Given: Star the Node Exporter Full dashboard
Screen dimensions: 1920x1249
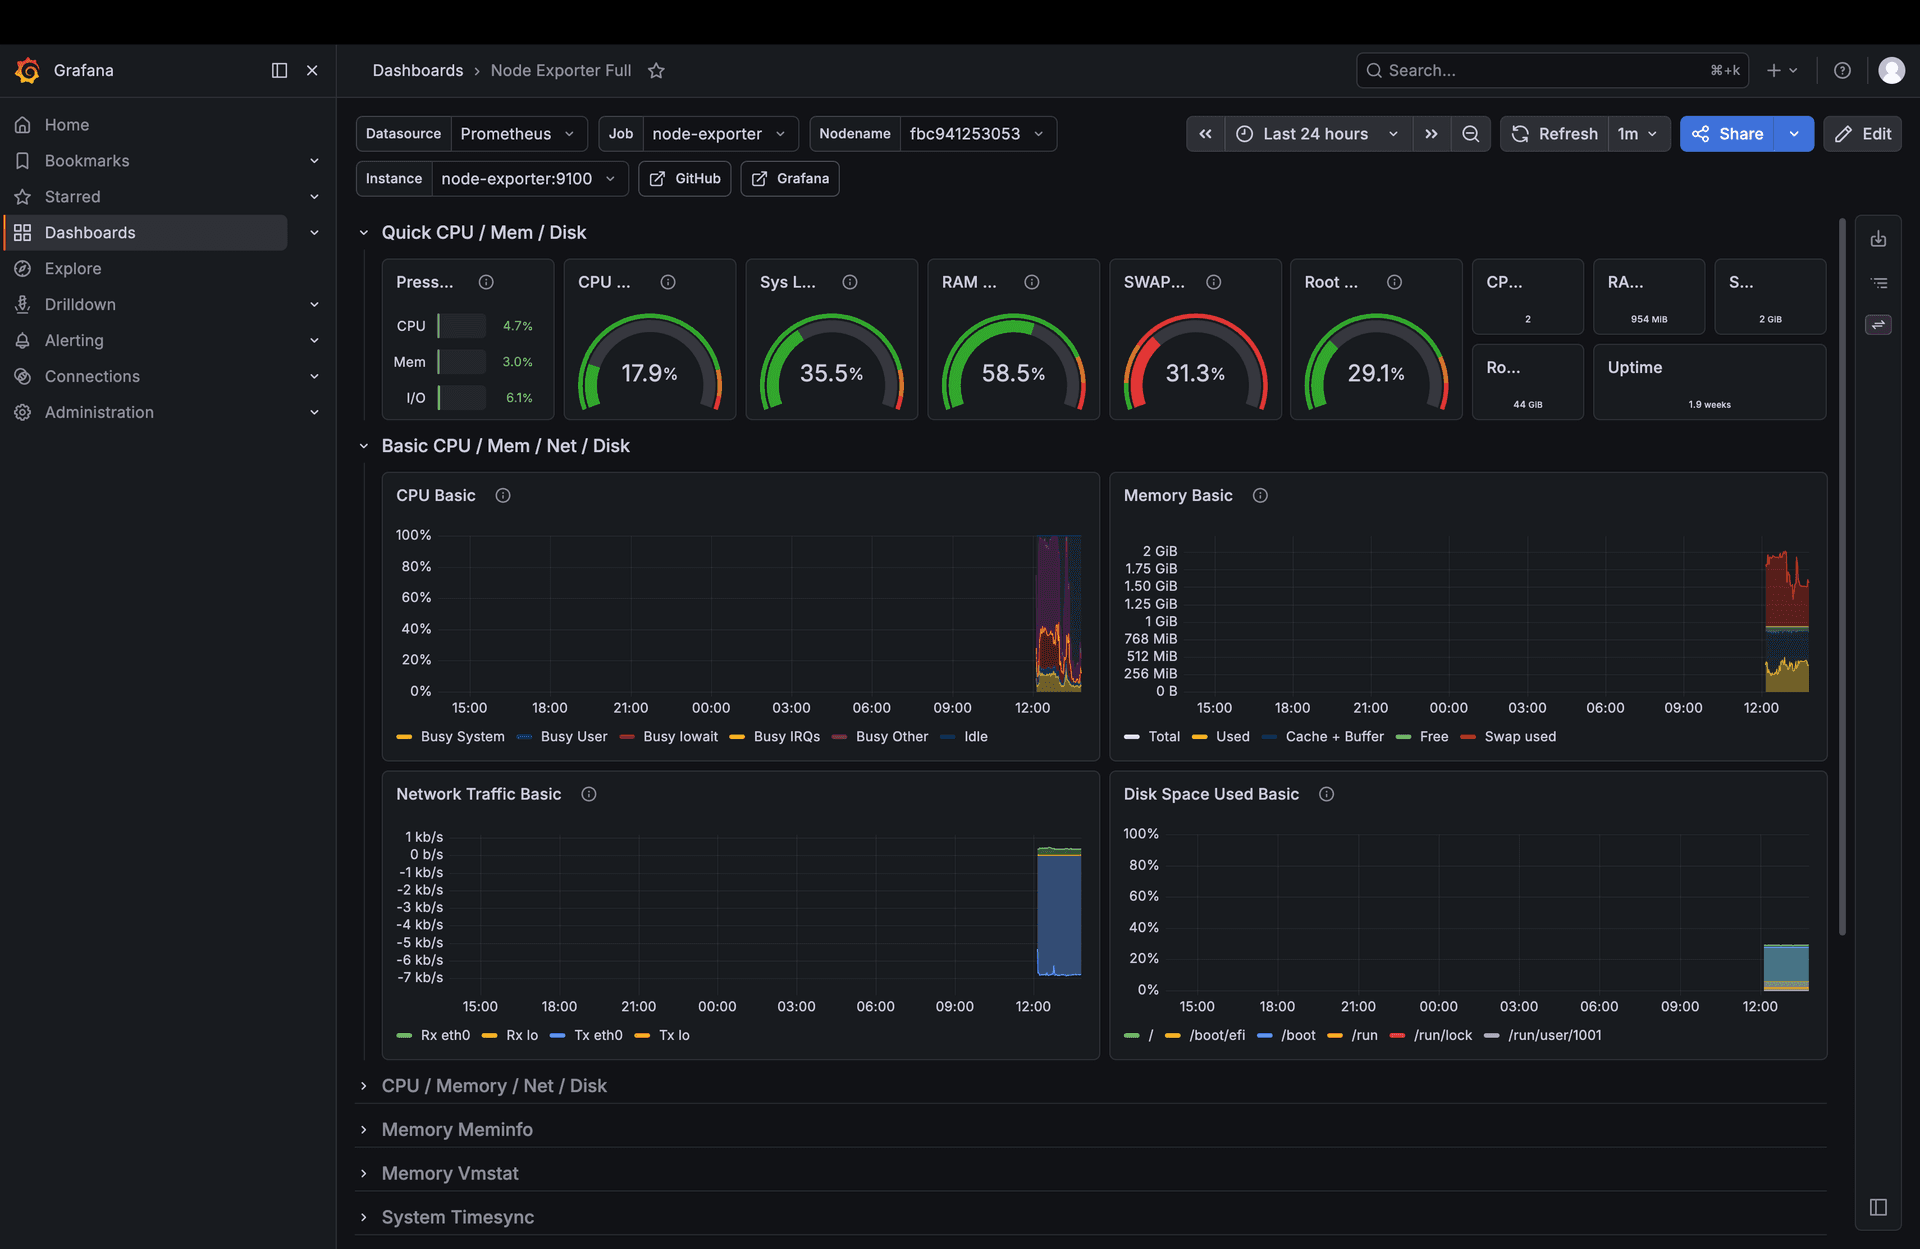Looking at the screenshot, I should click(x=656, y=70).
